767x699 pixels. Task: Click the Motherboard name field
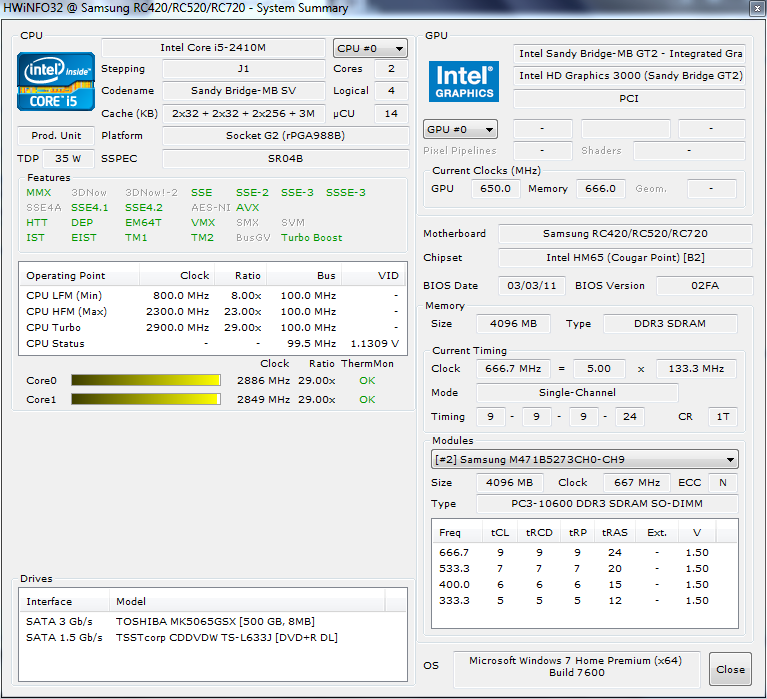[x=625, y=233]
